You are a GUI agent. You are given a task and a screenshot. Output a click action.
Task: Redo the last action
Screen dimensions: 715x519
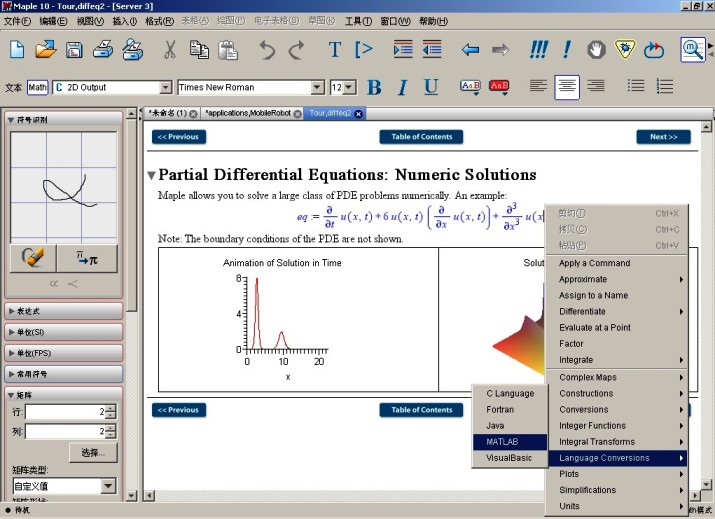(x=296, y=49)
